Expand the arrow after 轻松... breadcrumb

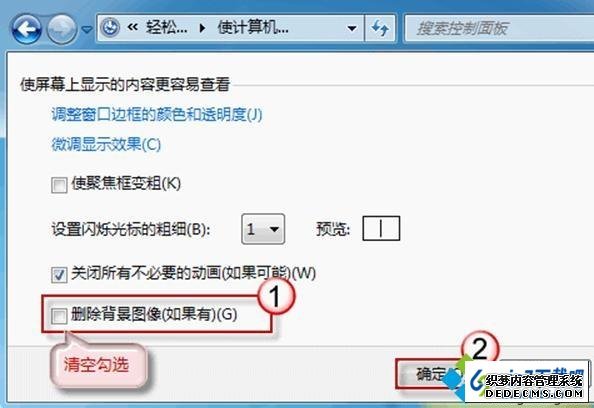202,28
